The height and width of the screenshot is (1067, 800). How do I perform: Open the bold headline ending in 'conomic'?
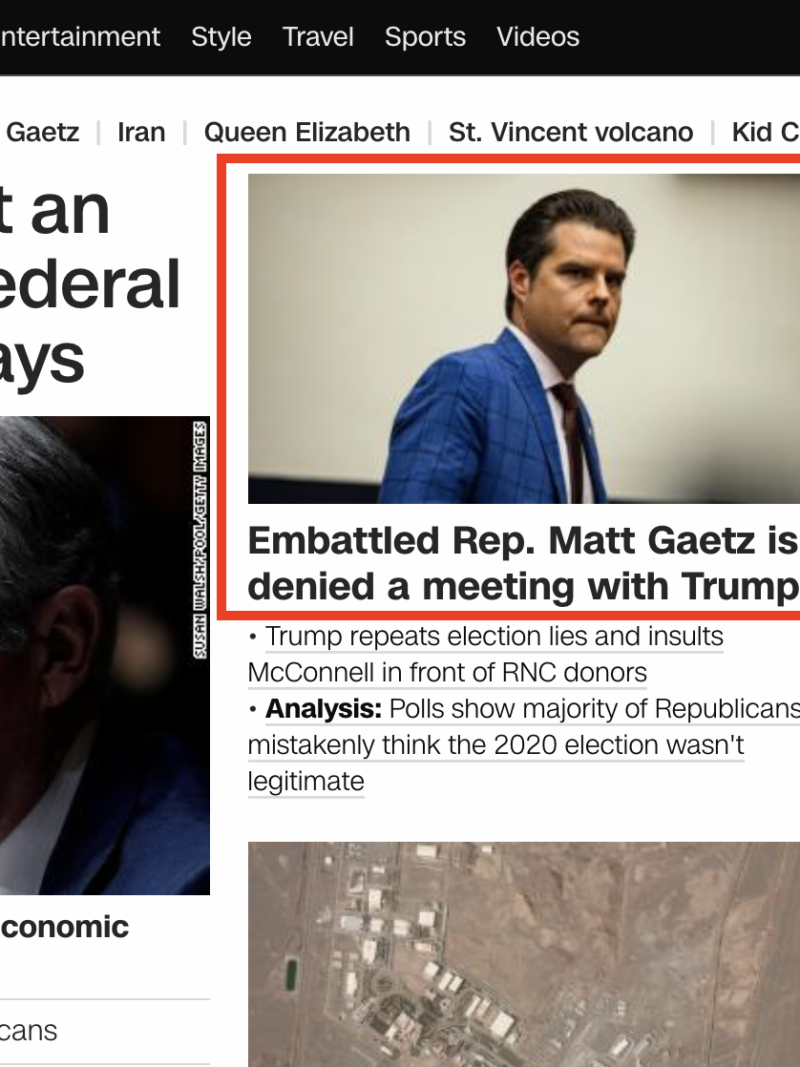[64, 926]
